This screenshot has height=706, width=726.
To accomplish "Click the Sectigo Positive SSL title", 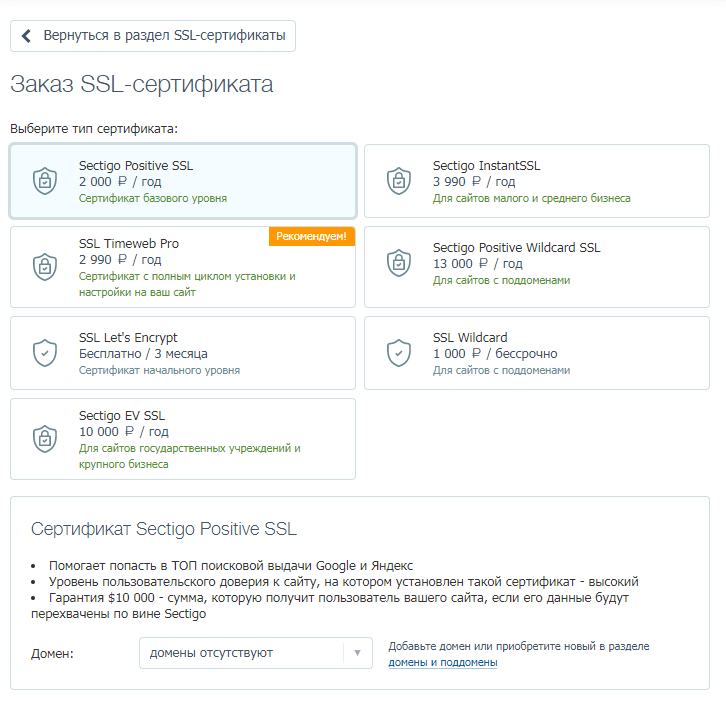I will pos(136,166).
